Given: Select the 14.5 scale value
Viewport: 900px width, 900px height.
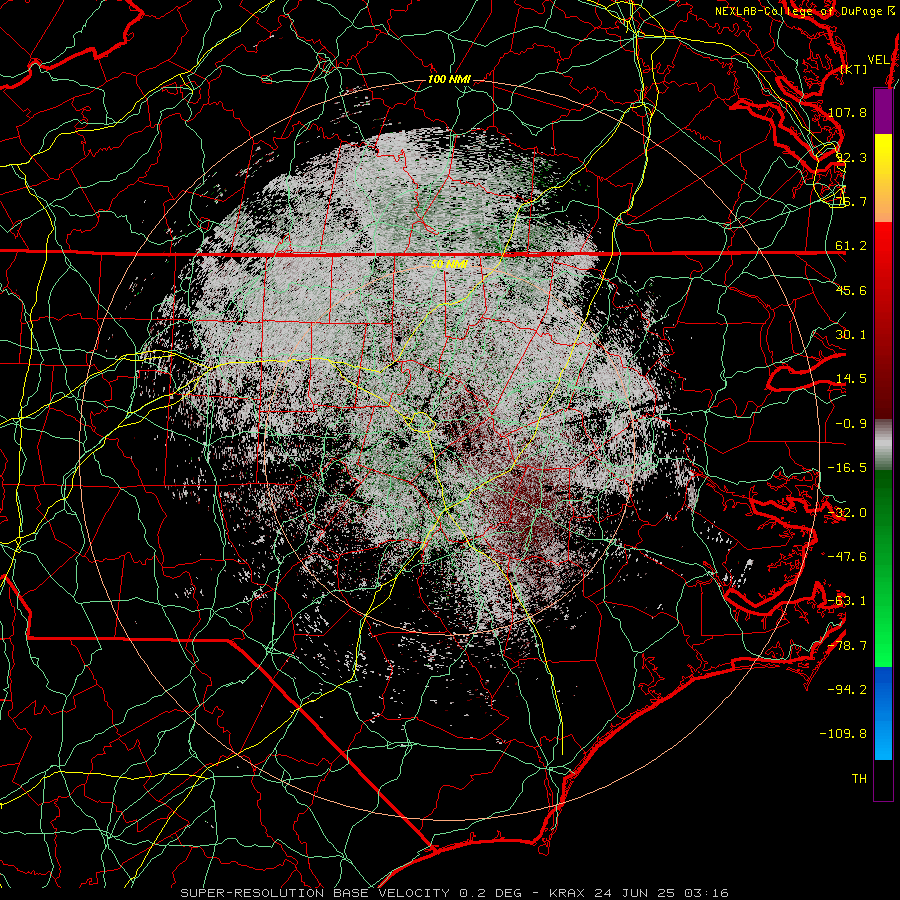Looking at the screenshot, I should coord(851,379).
